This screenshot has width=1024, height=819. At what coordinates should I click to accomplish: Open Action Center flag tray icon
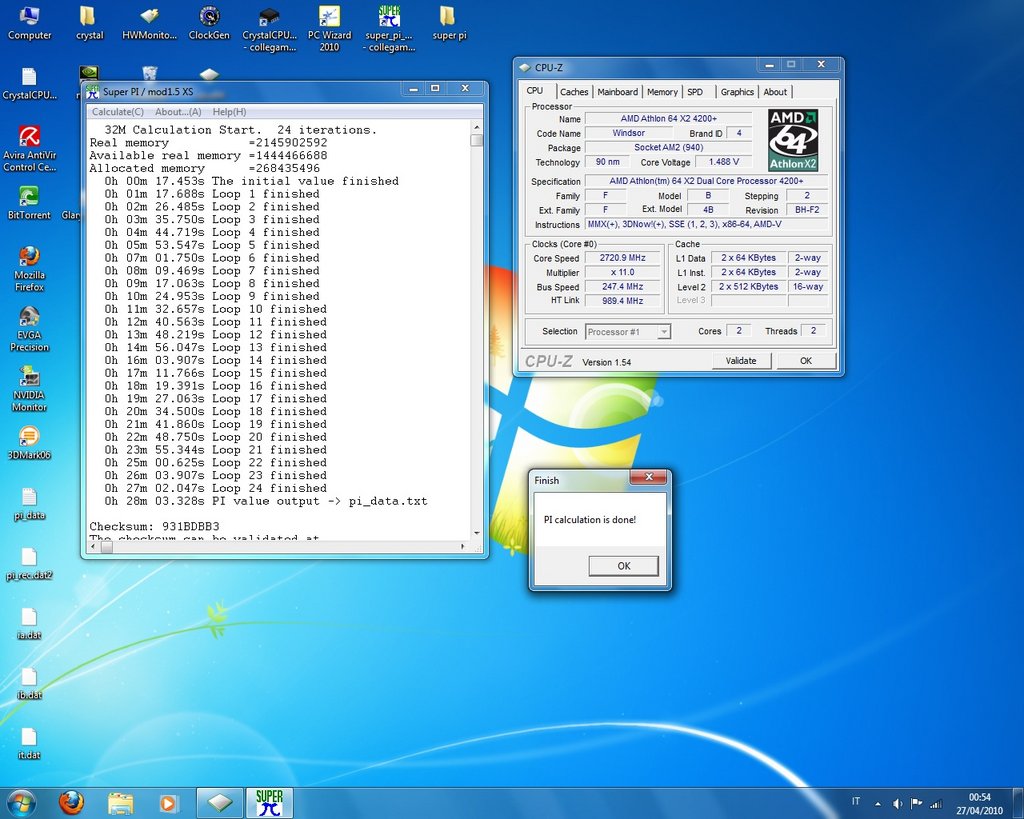(x=916, y=803)
